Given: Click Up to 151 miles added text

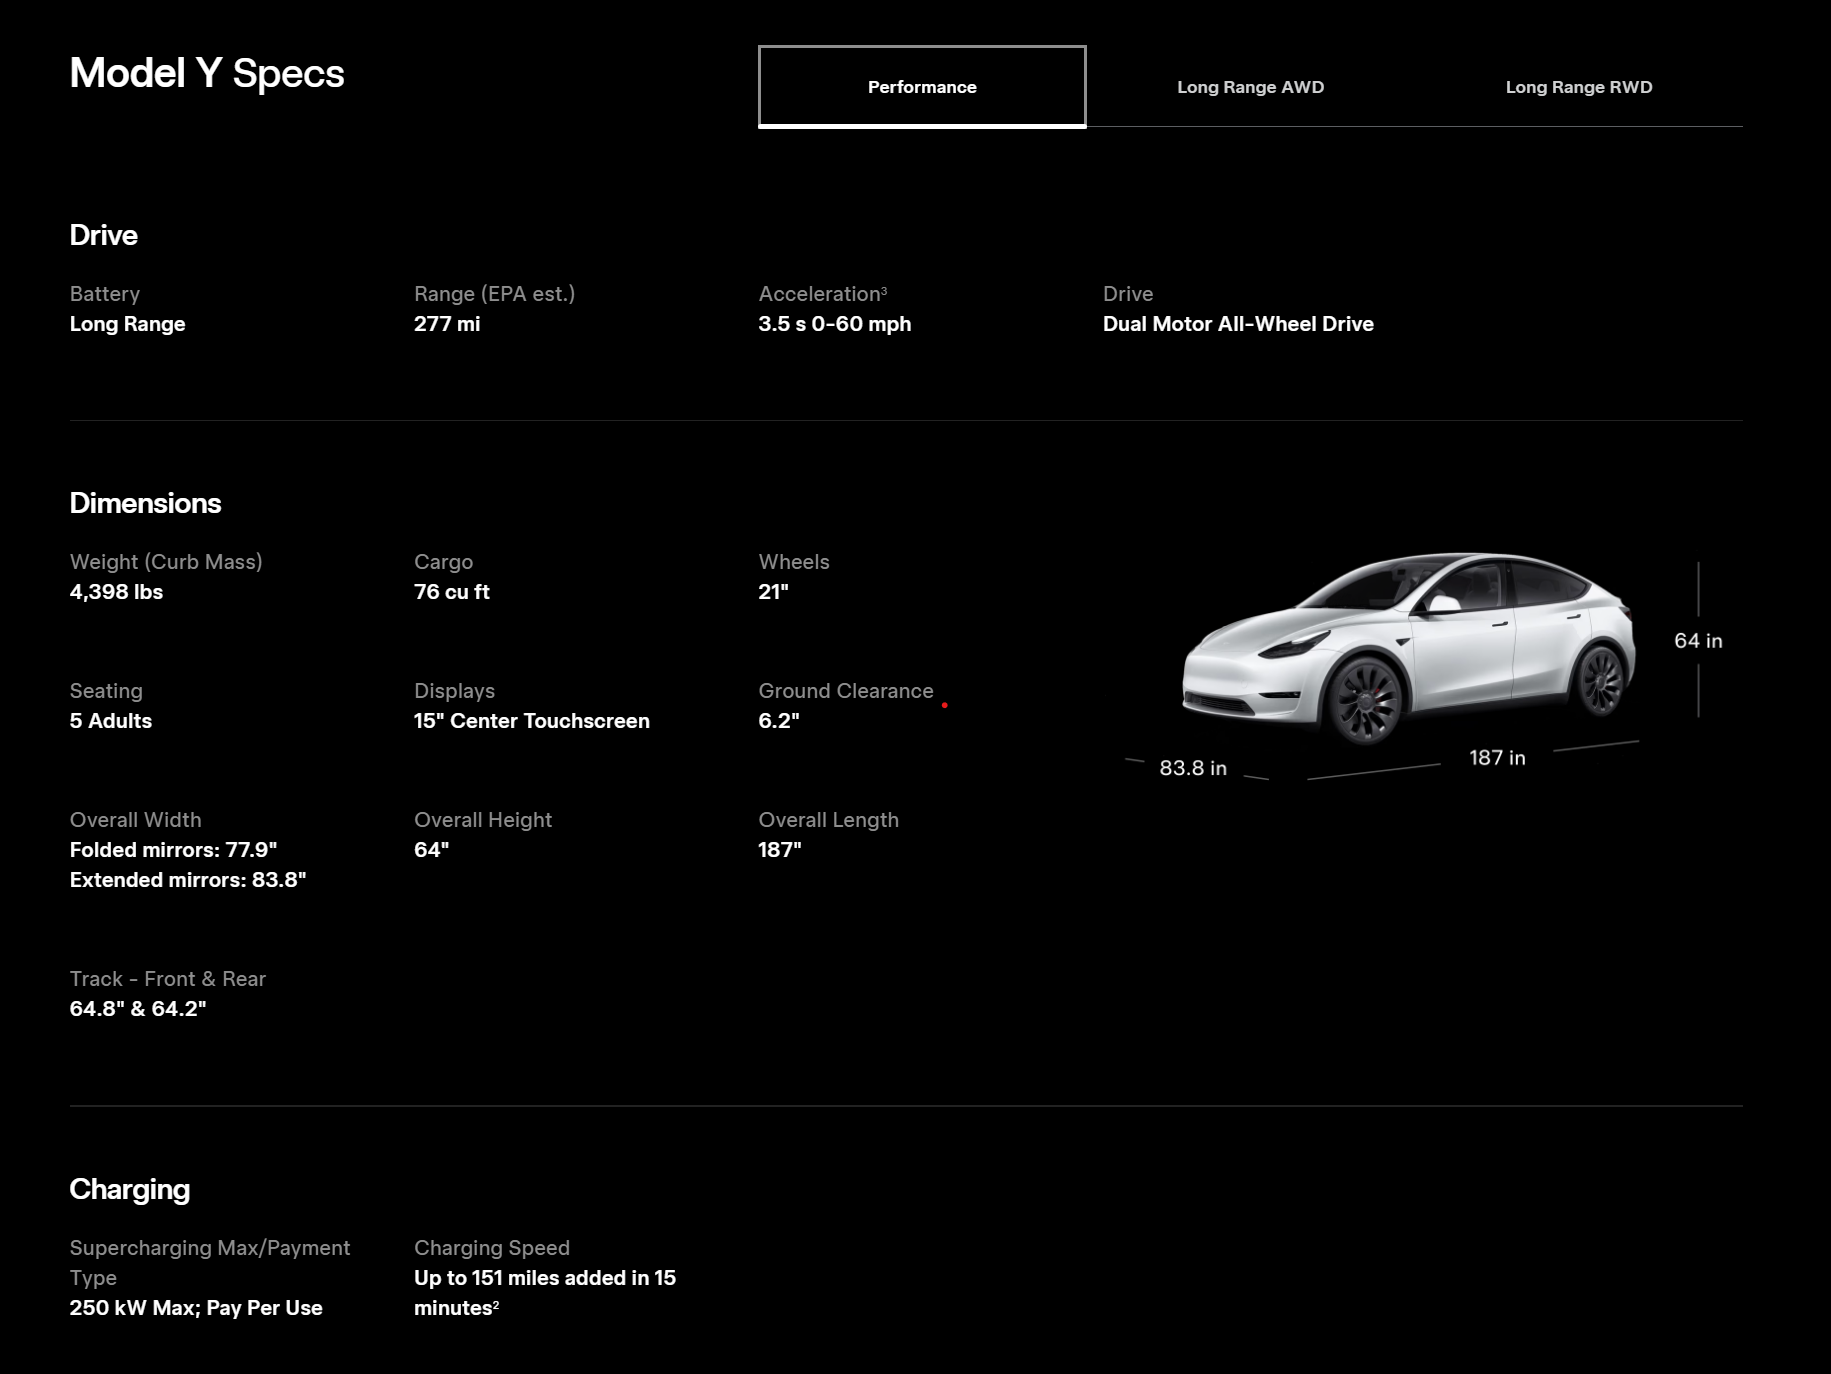Looking at the screenshot, I should 545,1293.
